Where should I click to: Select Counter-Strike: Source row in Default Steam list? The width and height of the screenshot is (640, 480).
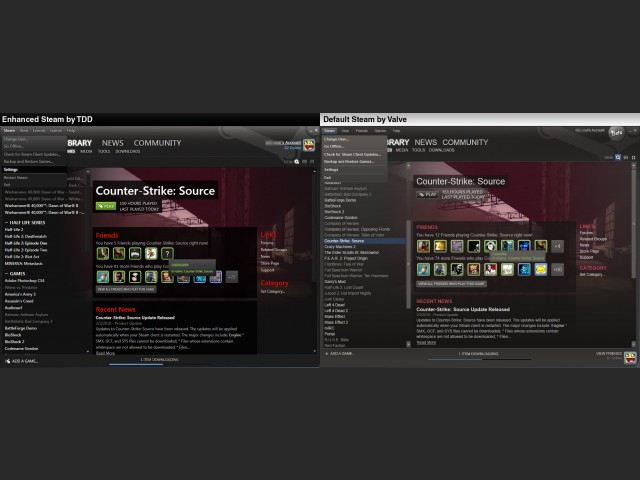[364, 241]
